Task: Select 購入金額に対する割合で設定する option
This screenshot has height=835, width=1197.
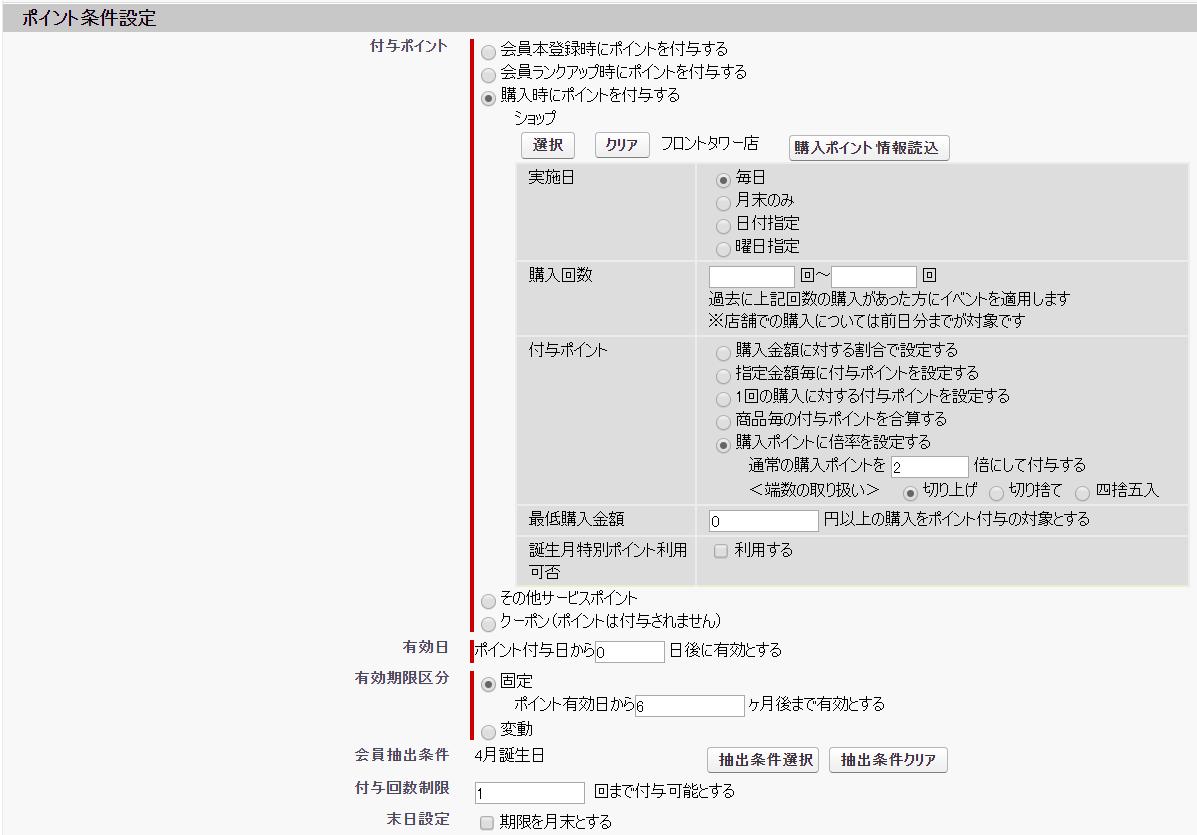Action: (x=723, y=352)
